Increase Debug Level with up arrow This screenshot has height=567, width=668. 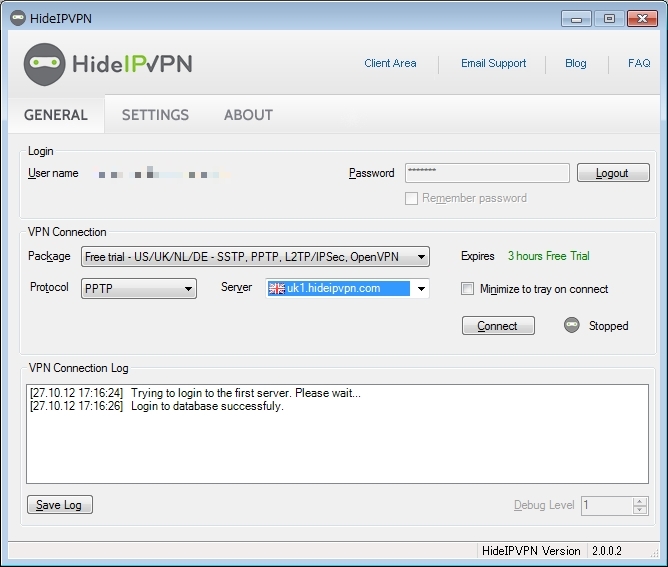(x=640, y=501)
